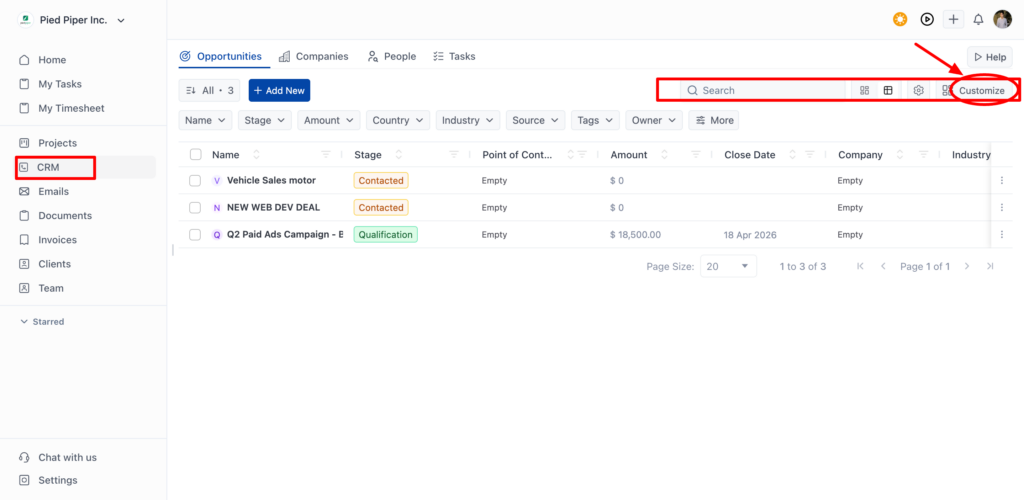This screenshot has height=500, width=1024.
Task: Sort by the Close Date column arrows
Action: point(793,155)
